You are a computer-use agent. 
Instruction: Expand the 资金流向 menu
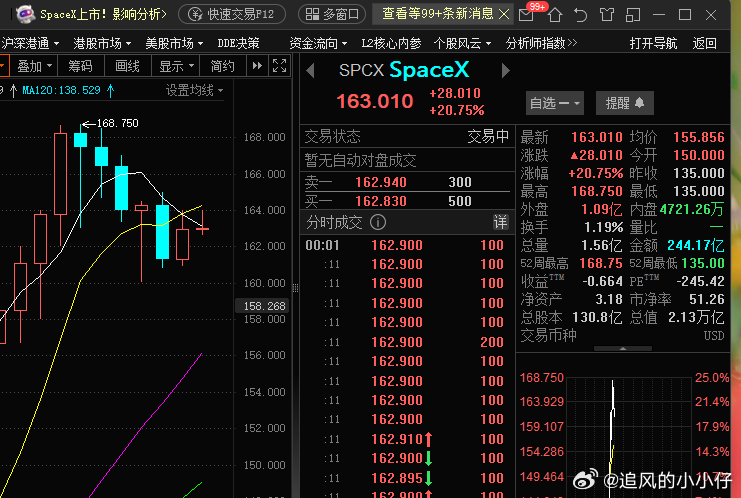click(x=318, y=43)
